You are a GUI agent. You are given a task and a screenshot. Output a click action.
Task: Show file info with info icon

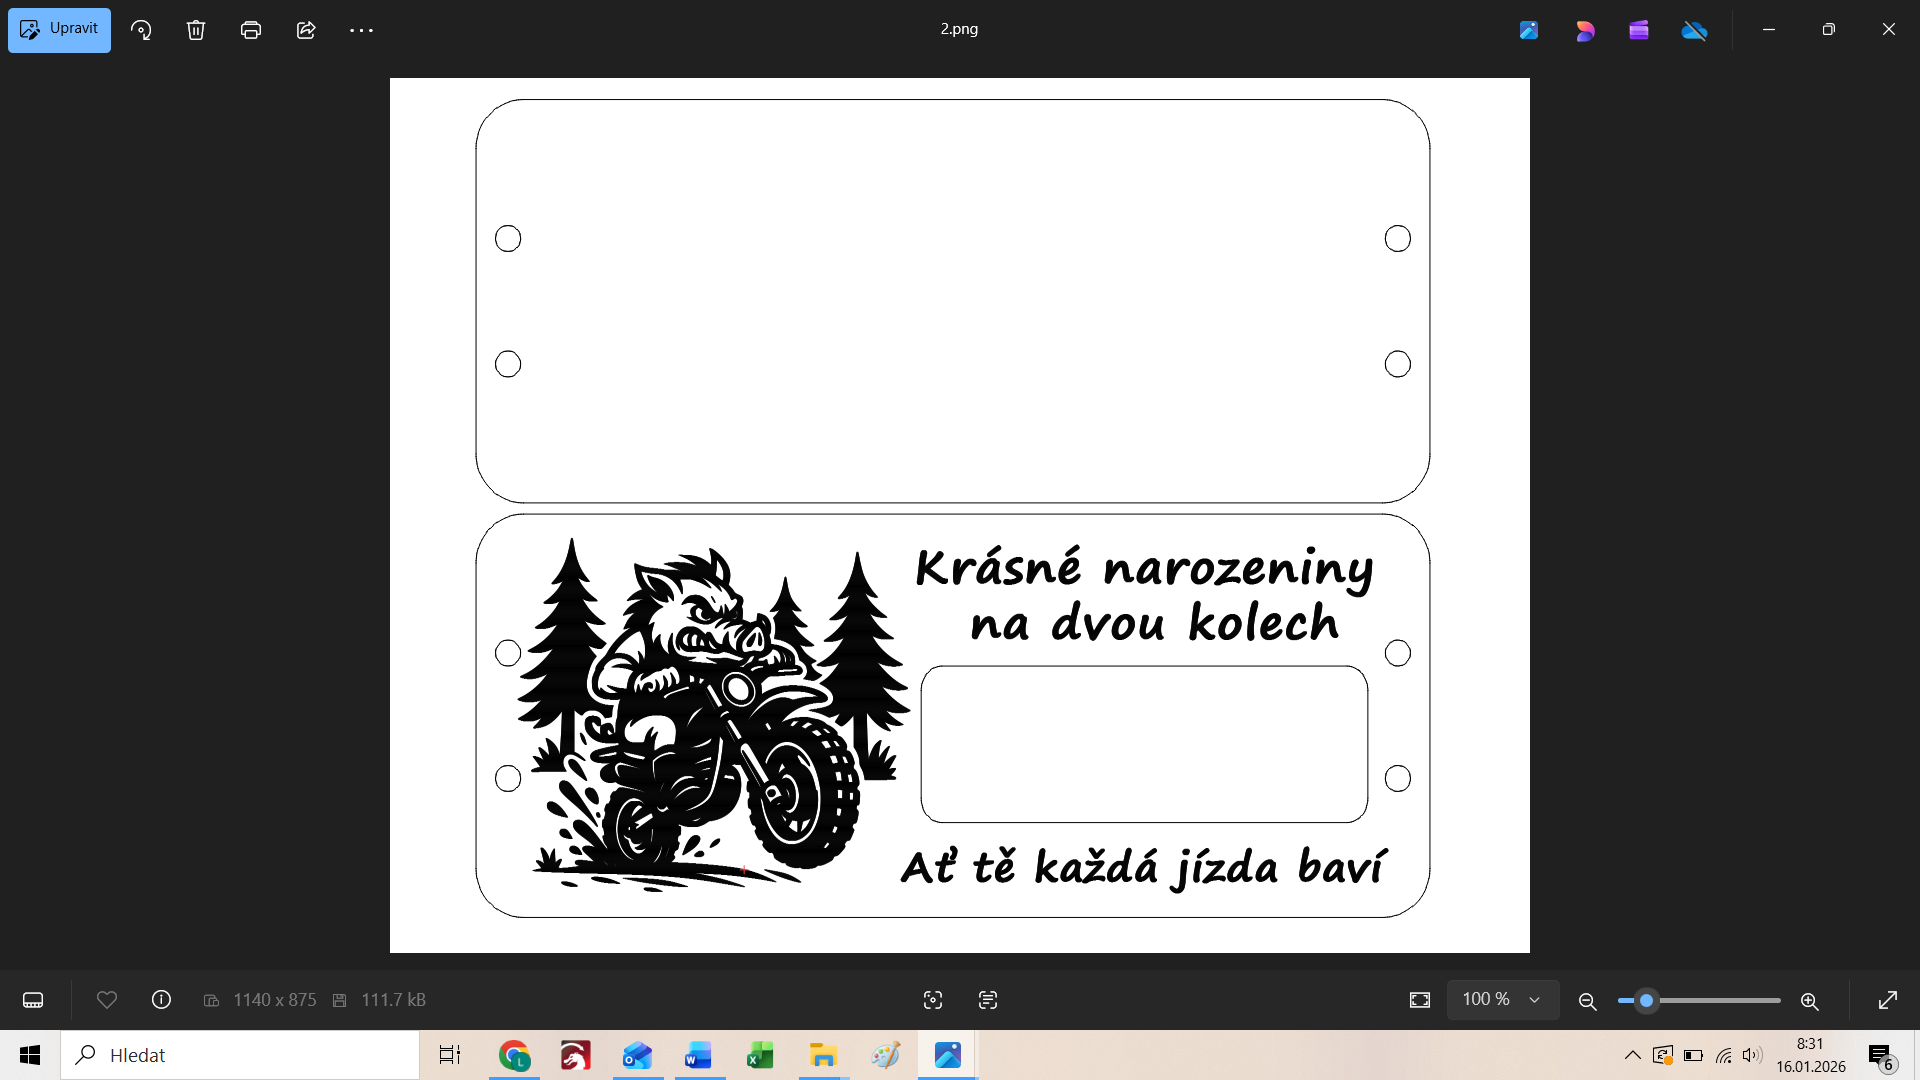(x=161, y=1000)
